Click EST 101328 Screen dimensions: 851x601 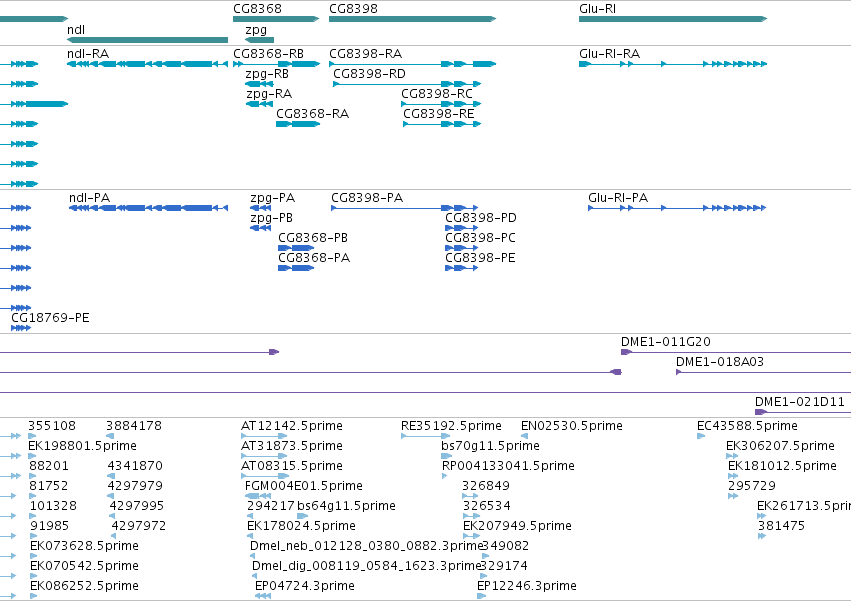[x=33, y=516]
